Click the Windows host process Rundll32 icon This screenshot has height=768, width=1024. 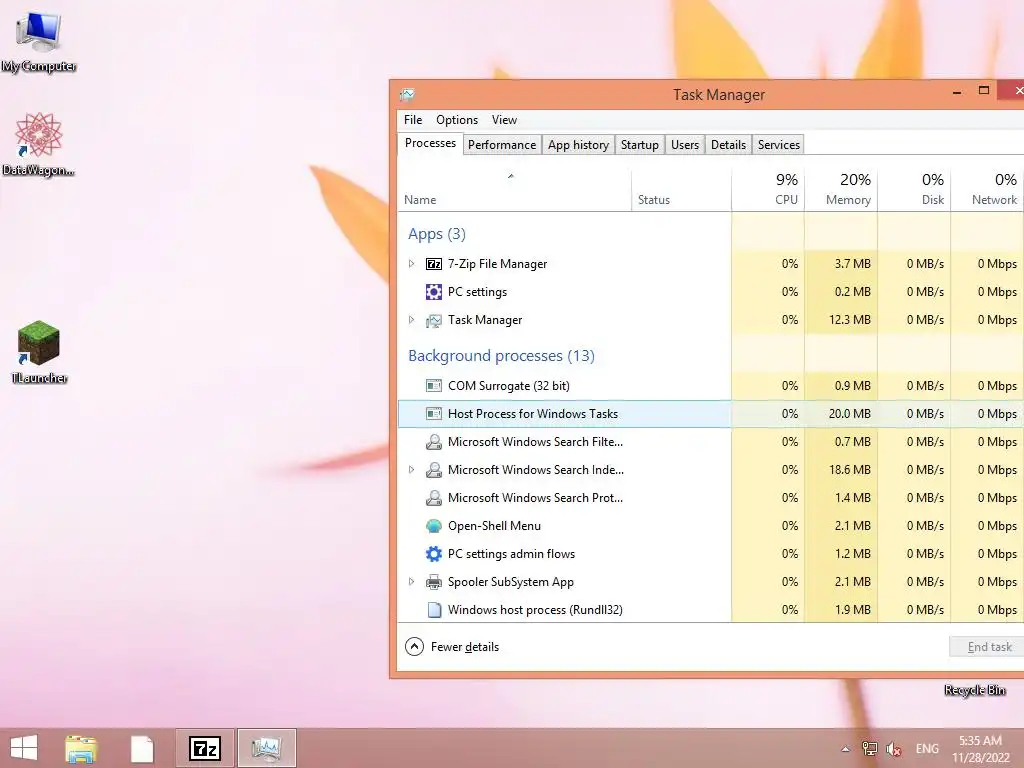click(x=434, y=610)
